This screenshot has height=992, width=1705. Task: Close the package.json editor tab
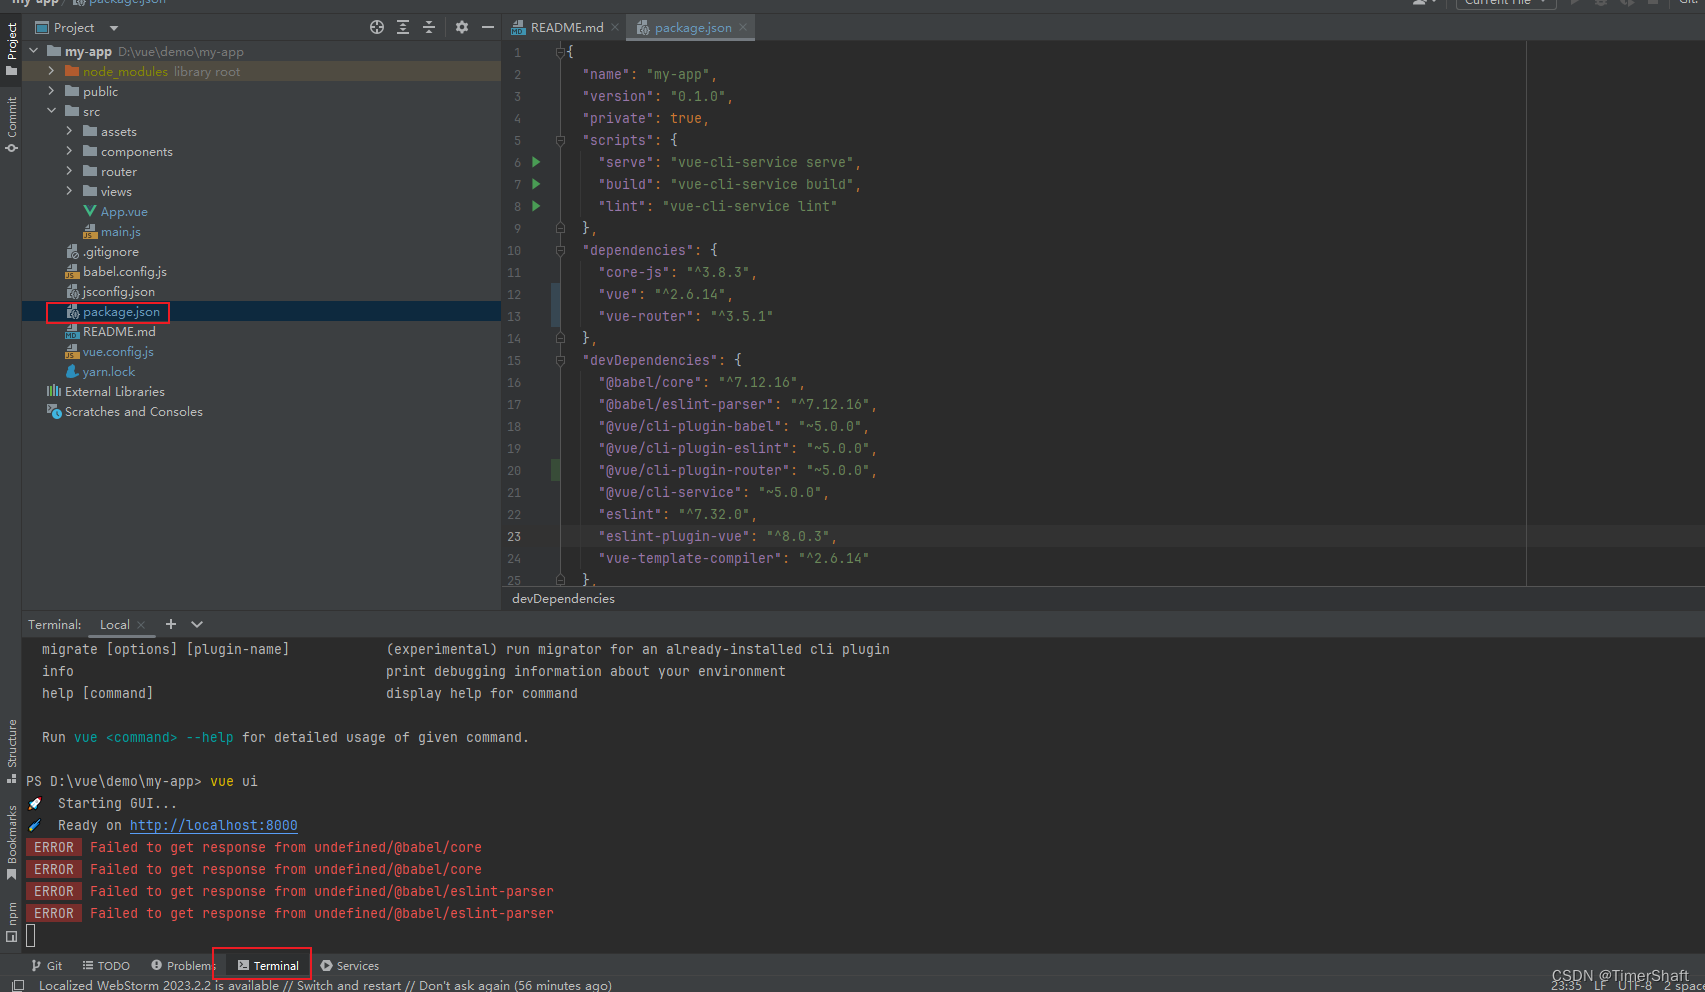pos(743,28)
